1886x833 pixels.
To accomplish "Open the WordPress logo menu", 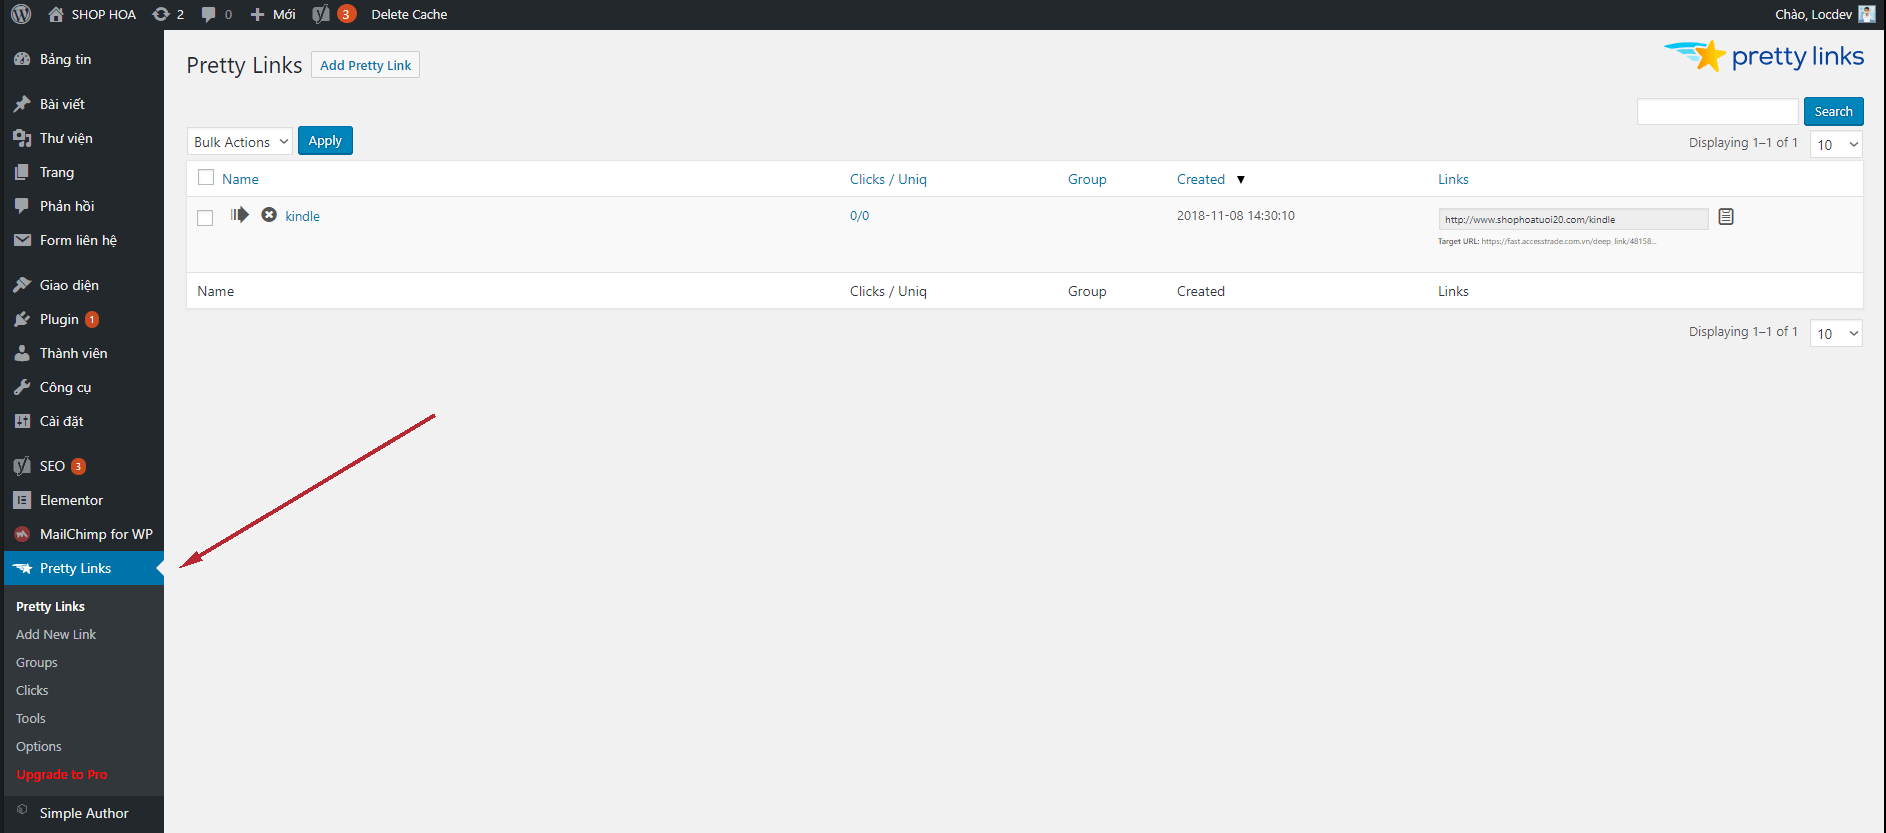I will click(21, 14).
